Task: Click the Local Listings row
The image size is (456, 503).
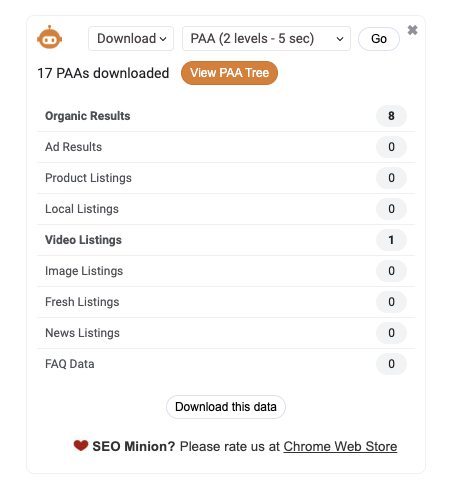Action: coord(226,209)
